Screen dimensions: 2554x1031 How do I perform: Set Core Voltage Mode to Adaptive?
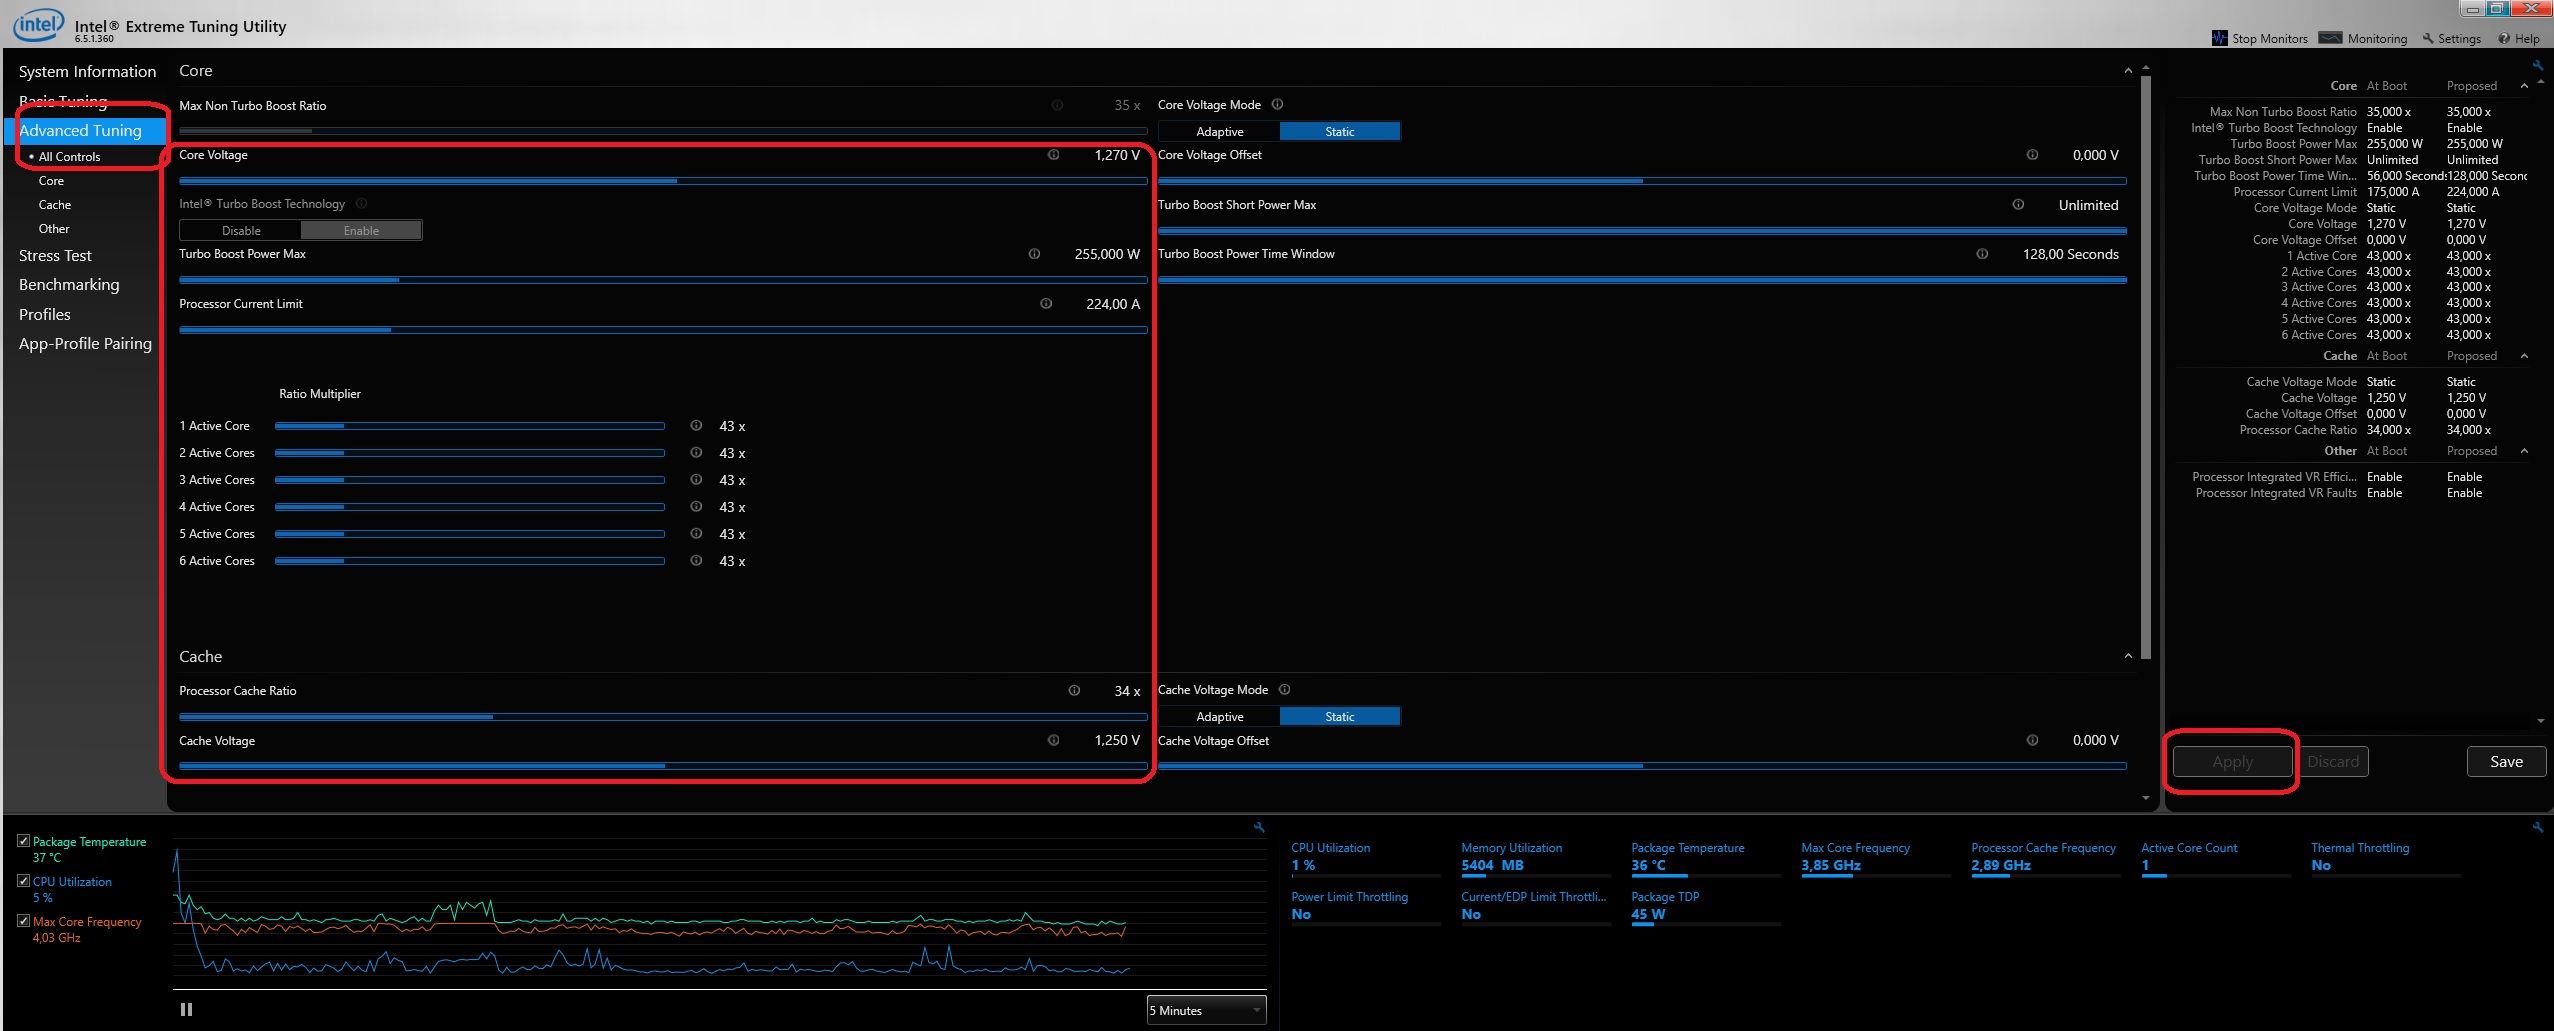(x=1219, y=132)
